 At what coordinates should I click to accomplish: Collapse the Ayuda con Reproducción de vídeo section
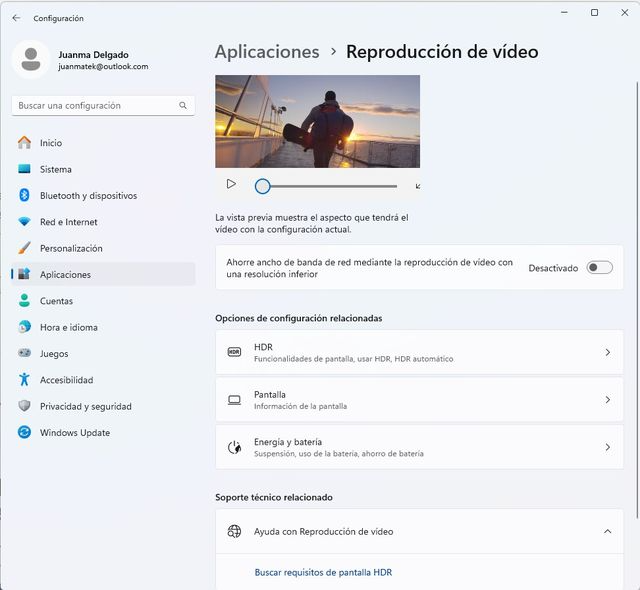tap(607, 532)
